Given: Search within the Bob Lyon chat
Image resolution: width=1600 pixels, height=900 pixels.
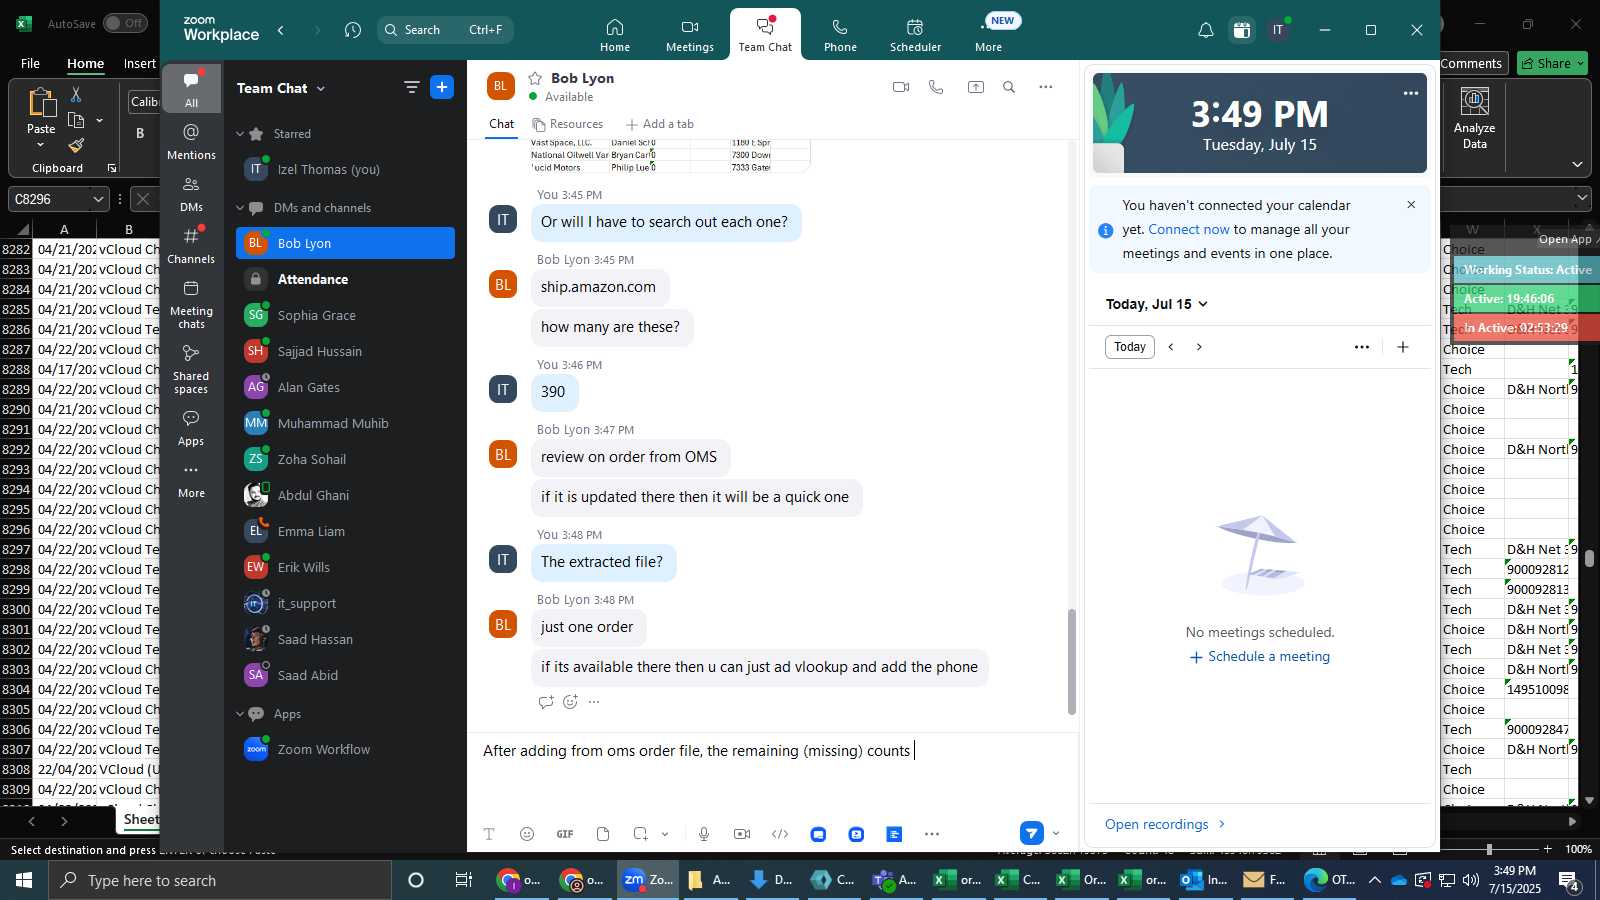Looking at the screenshot, I should pyautogui.click(x=1009, y=87).
